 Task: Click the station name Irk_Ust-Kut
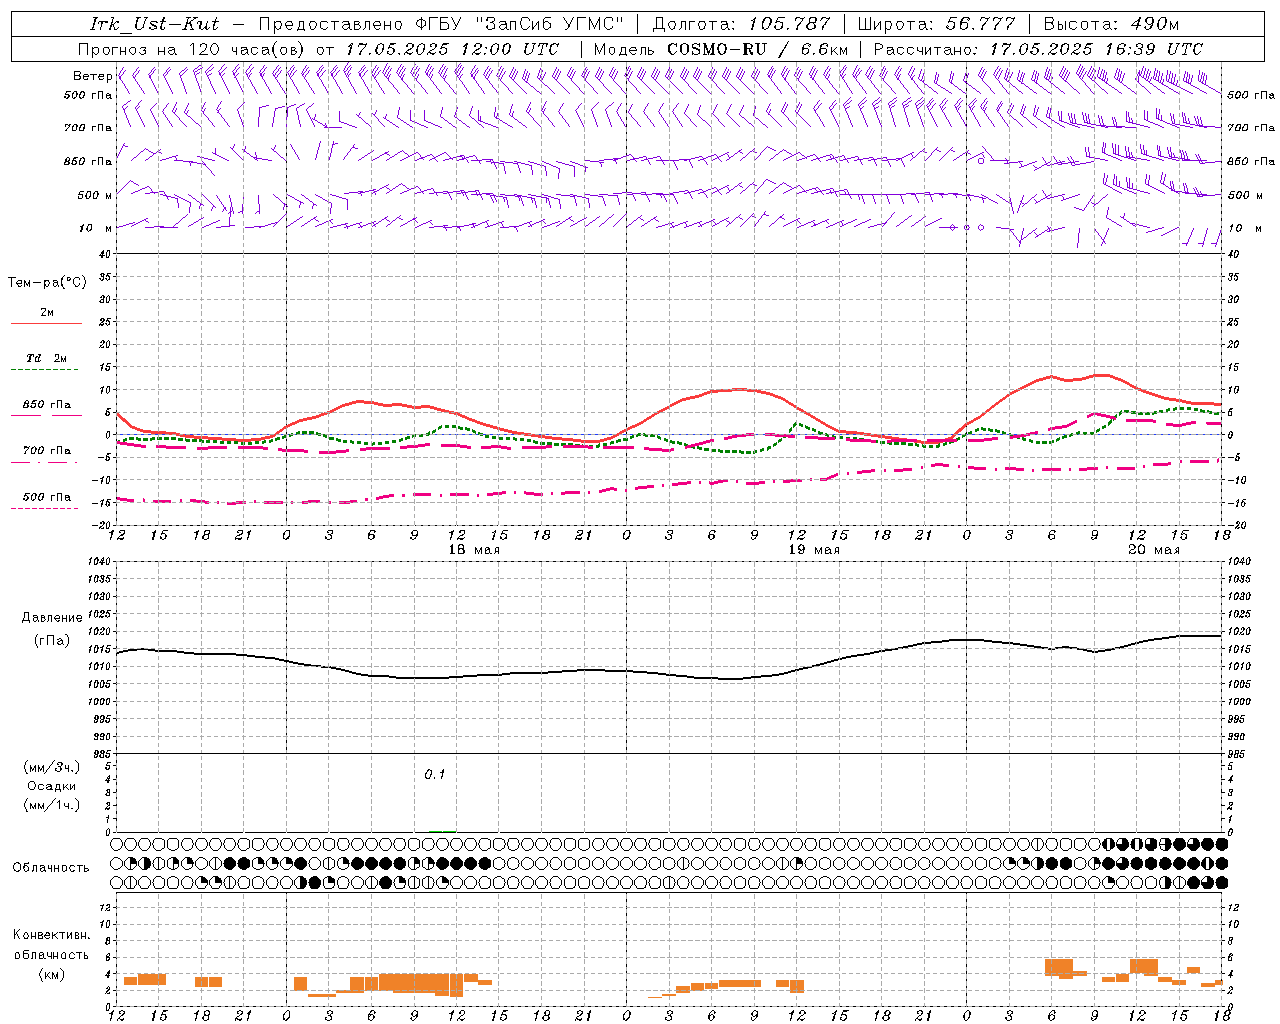[x=155, y=24]
